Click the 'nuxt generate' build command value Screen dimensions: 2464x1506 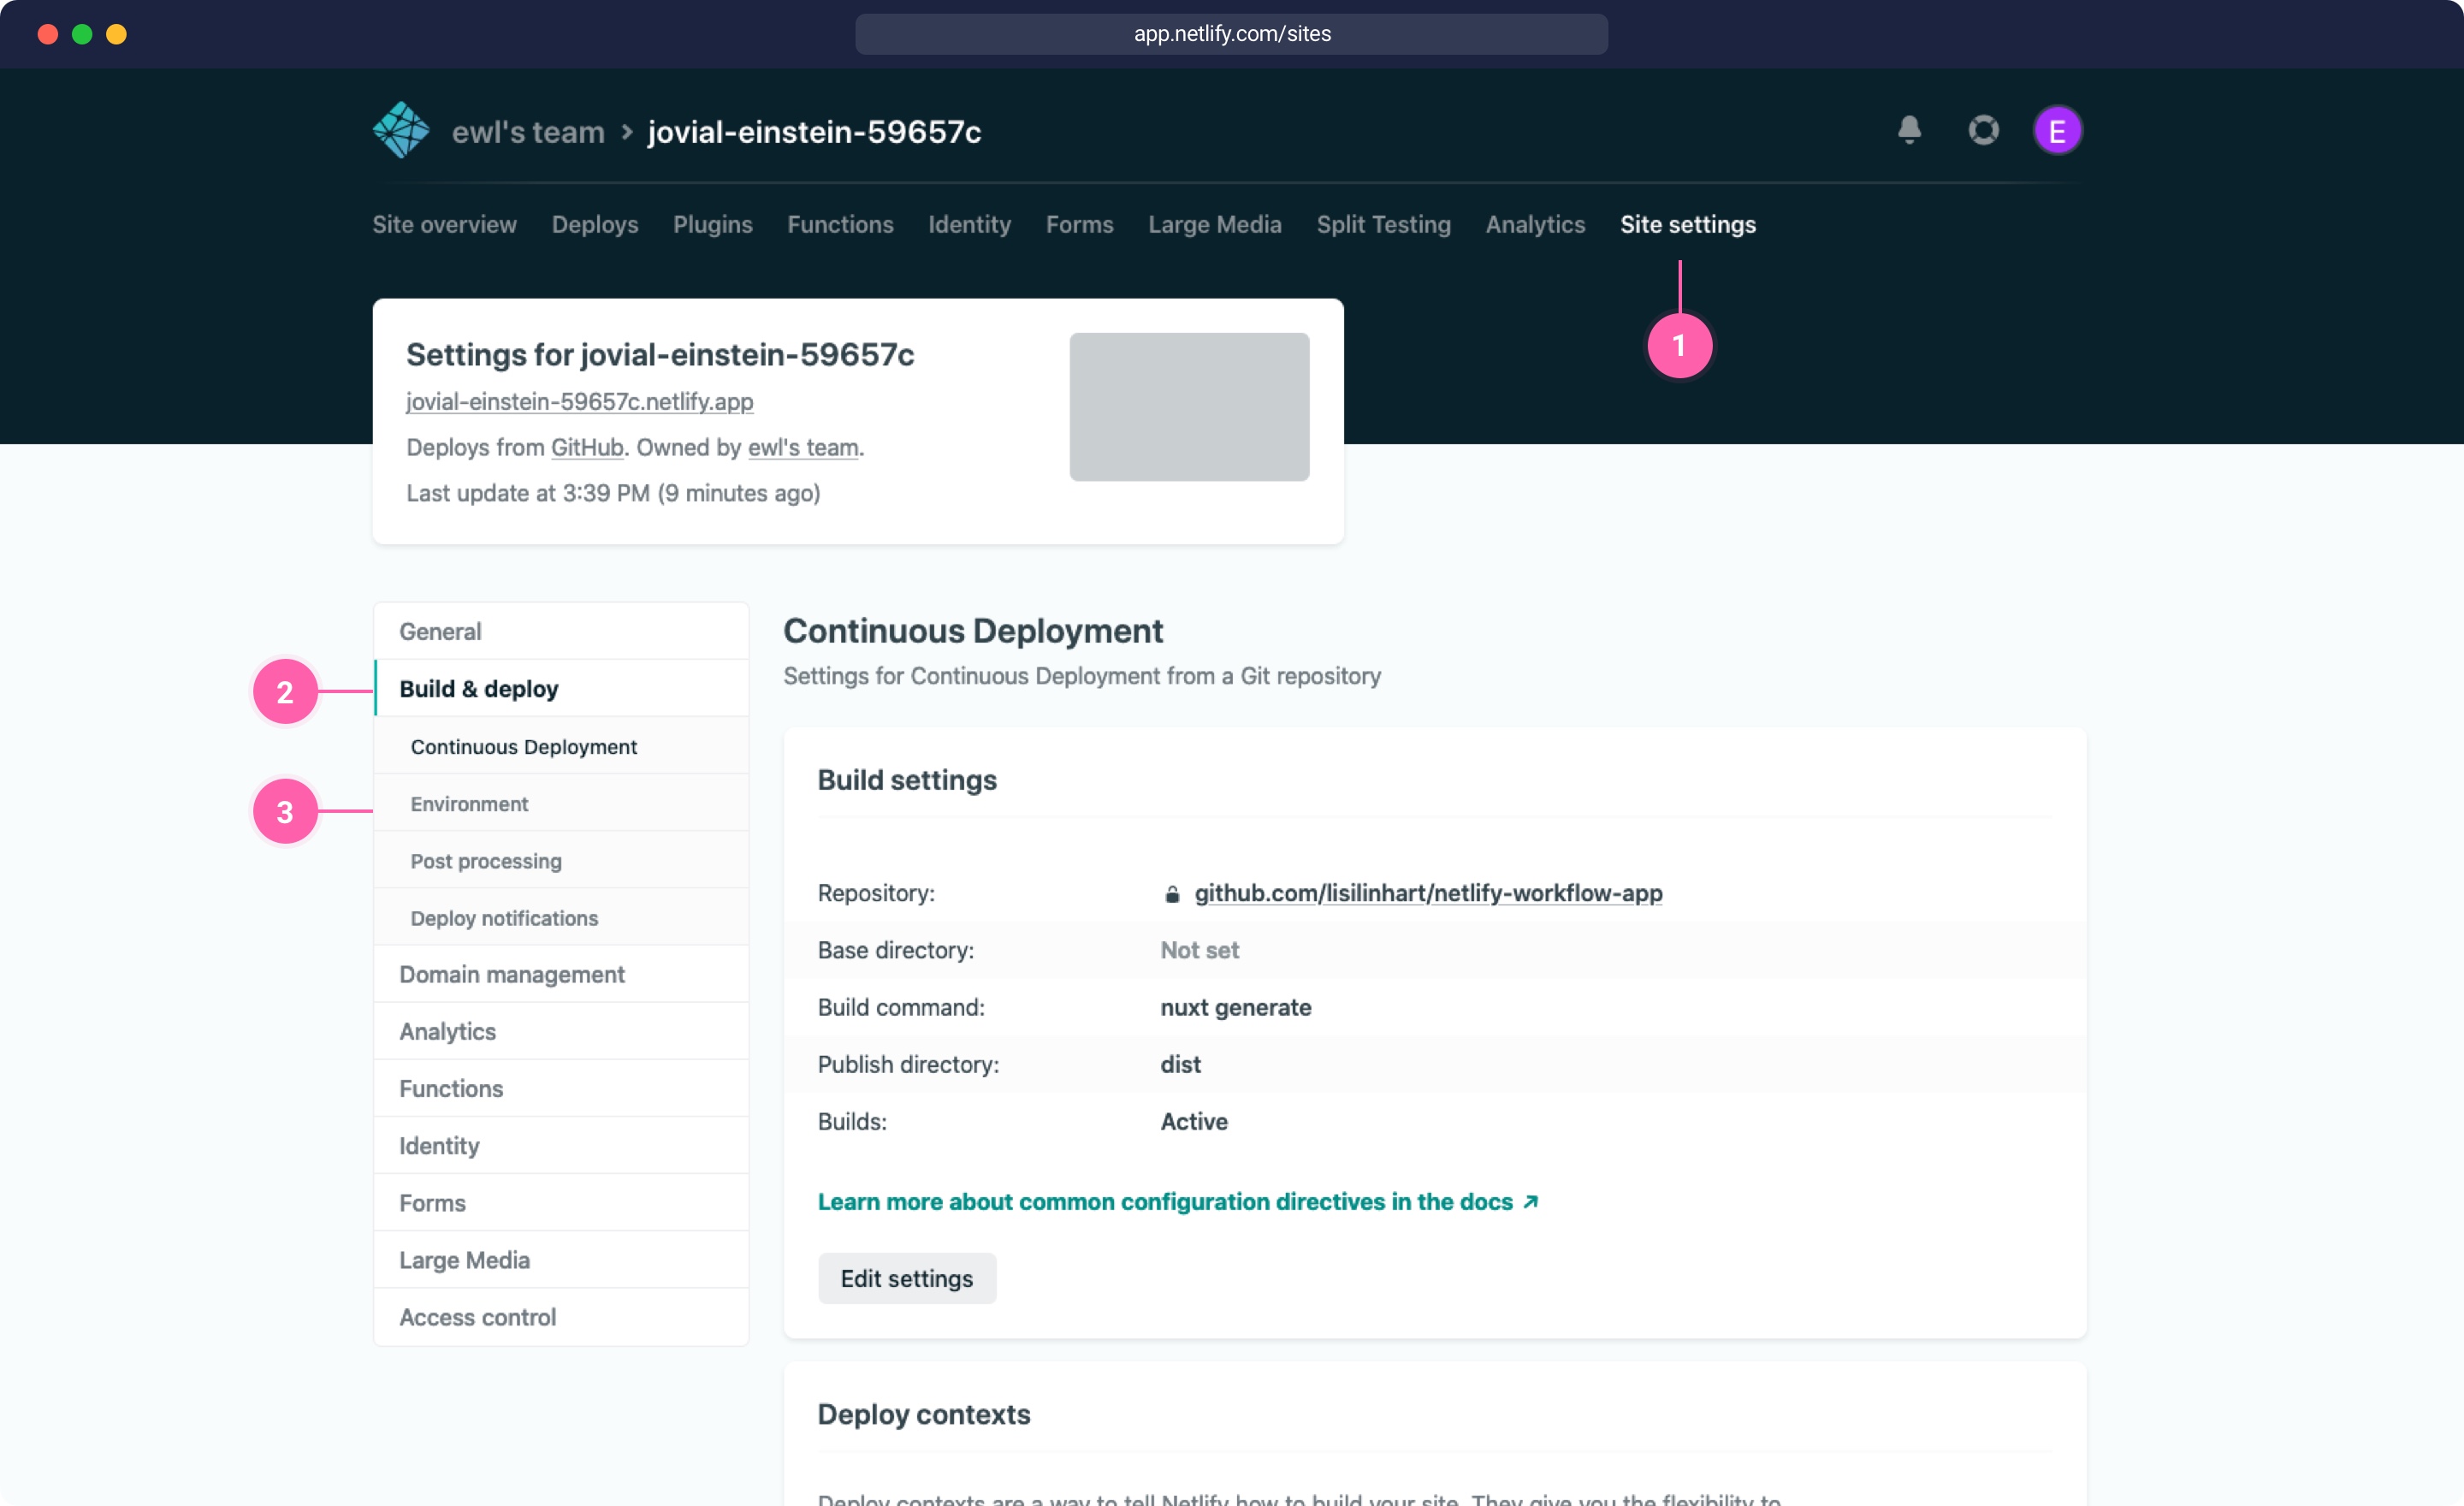click(x=1236, y=1007)
